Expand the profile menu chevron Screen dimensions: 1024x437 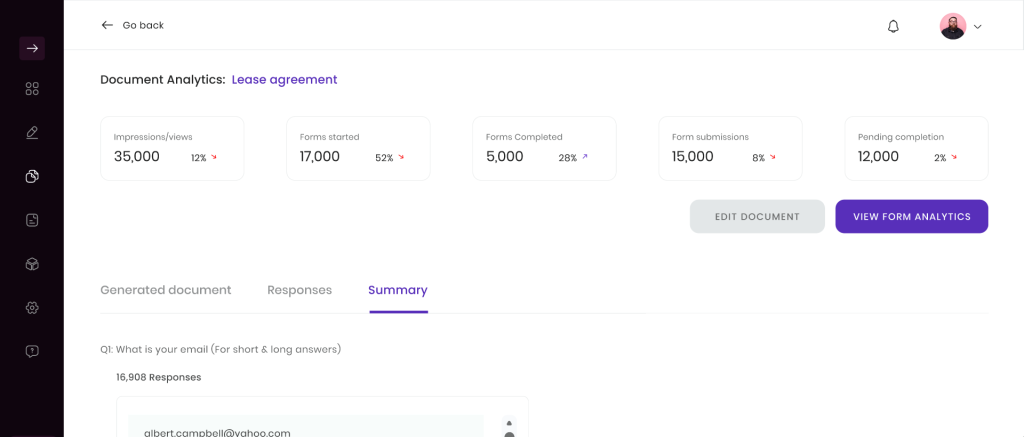coord(978,27)
